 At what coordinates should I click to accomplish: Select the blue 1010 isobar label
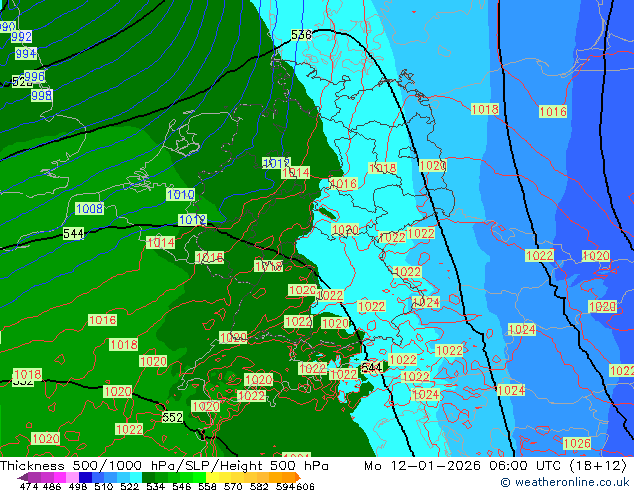click(181, 194)
